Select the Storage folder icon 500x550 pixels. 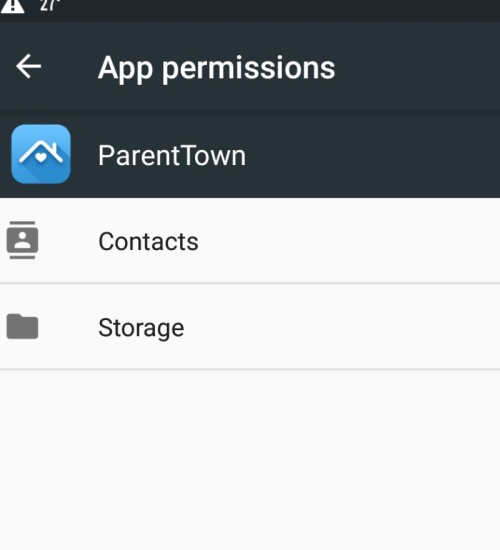22,326
